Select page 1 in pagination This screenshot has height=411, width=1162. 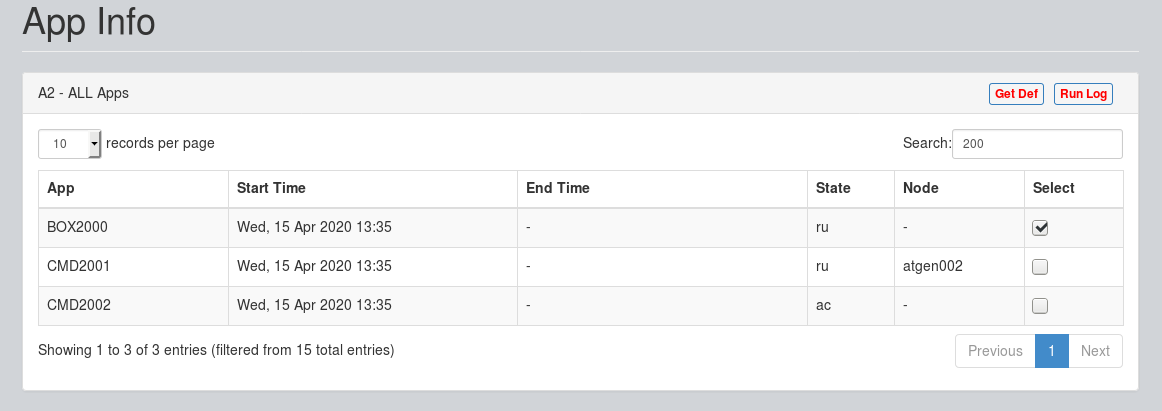tap(1052, 351)
